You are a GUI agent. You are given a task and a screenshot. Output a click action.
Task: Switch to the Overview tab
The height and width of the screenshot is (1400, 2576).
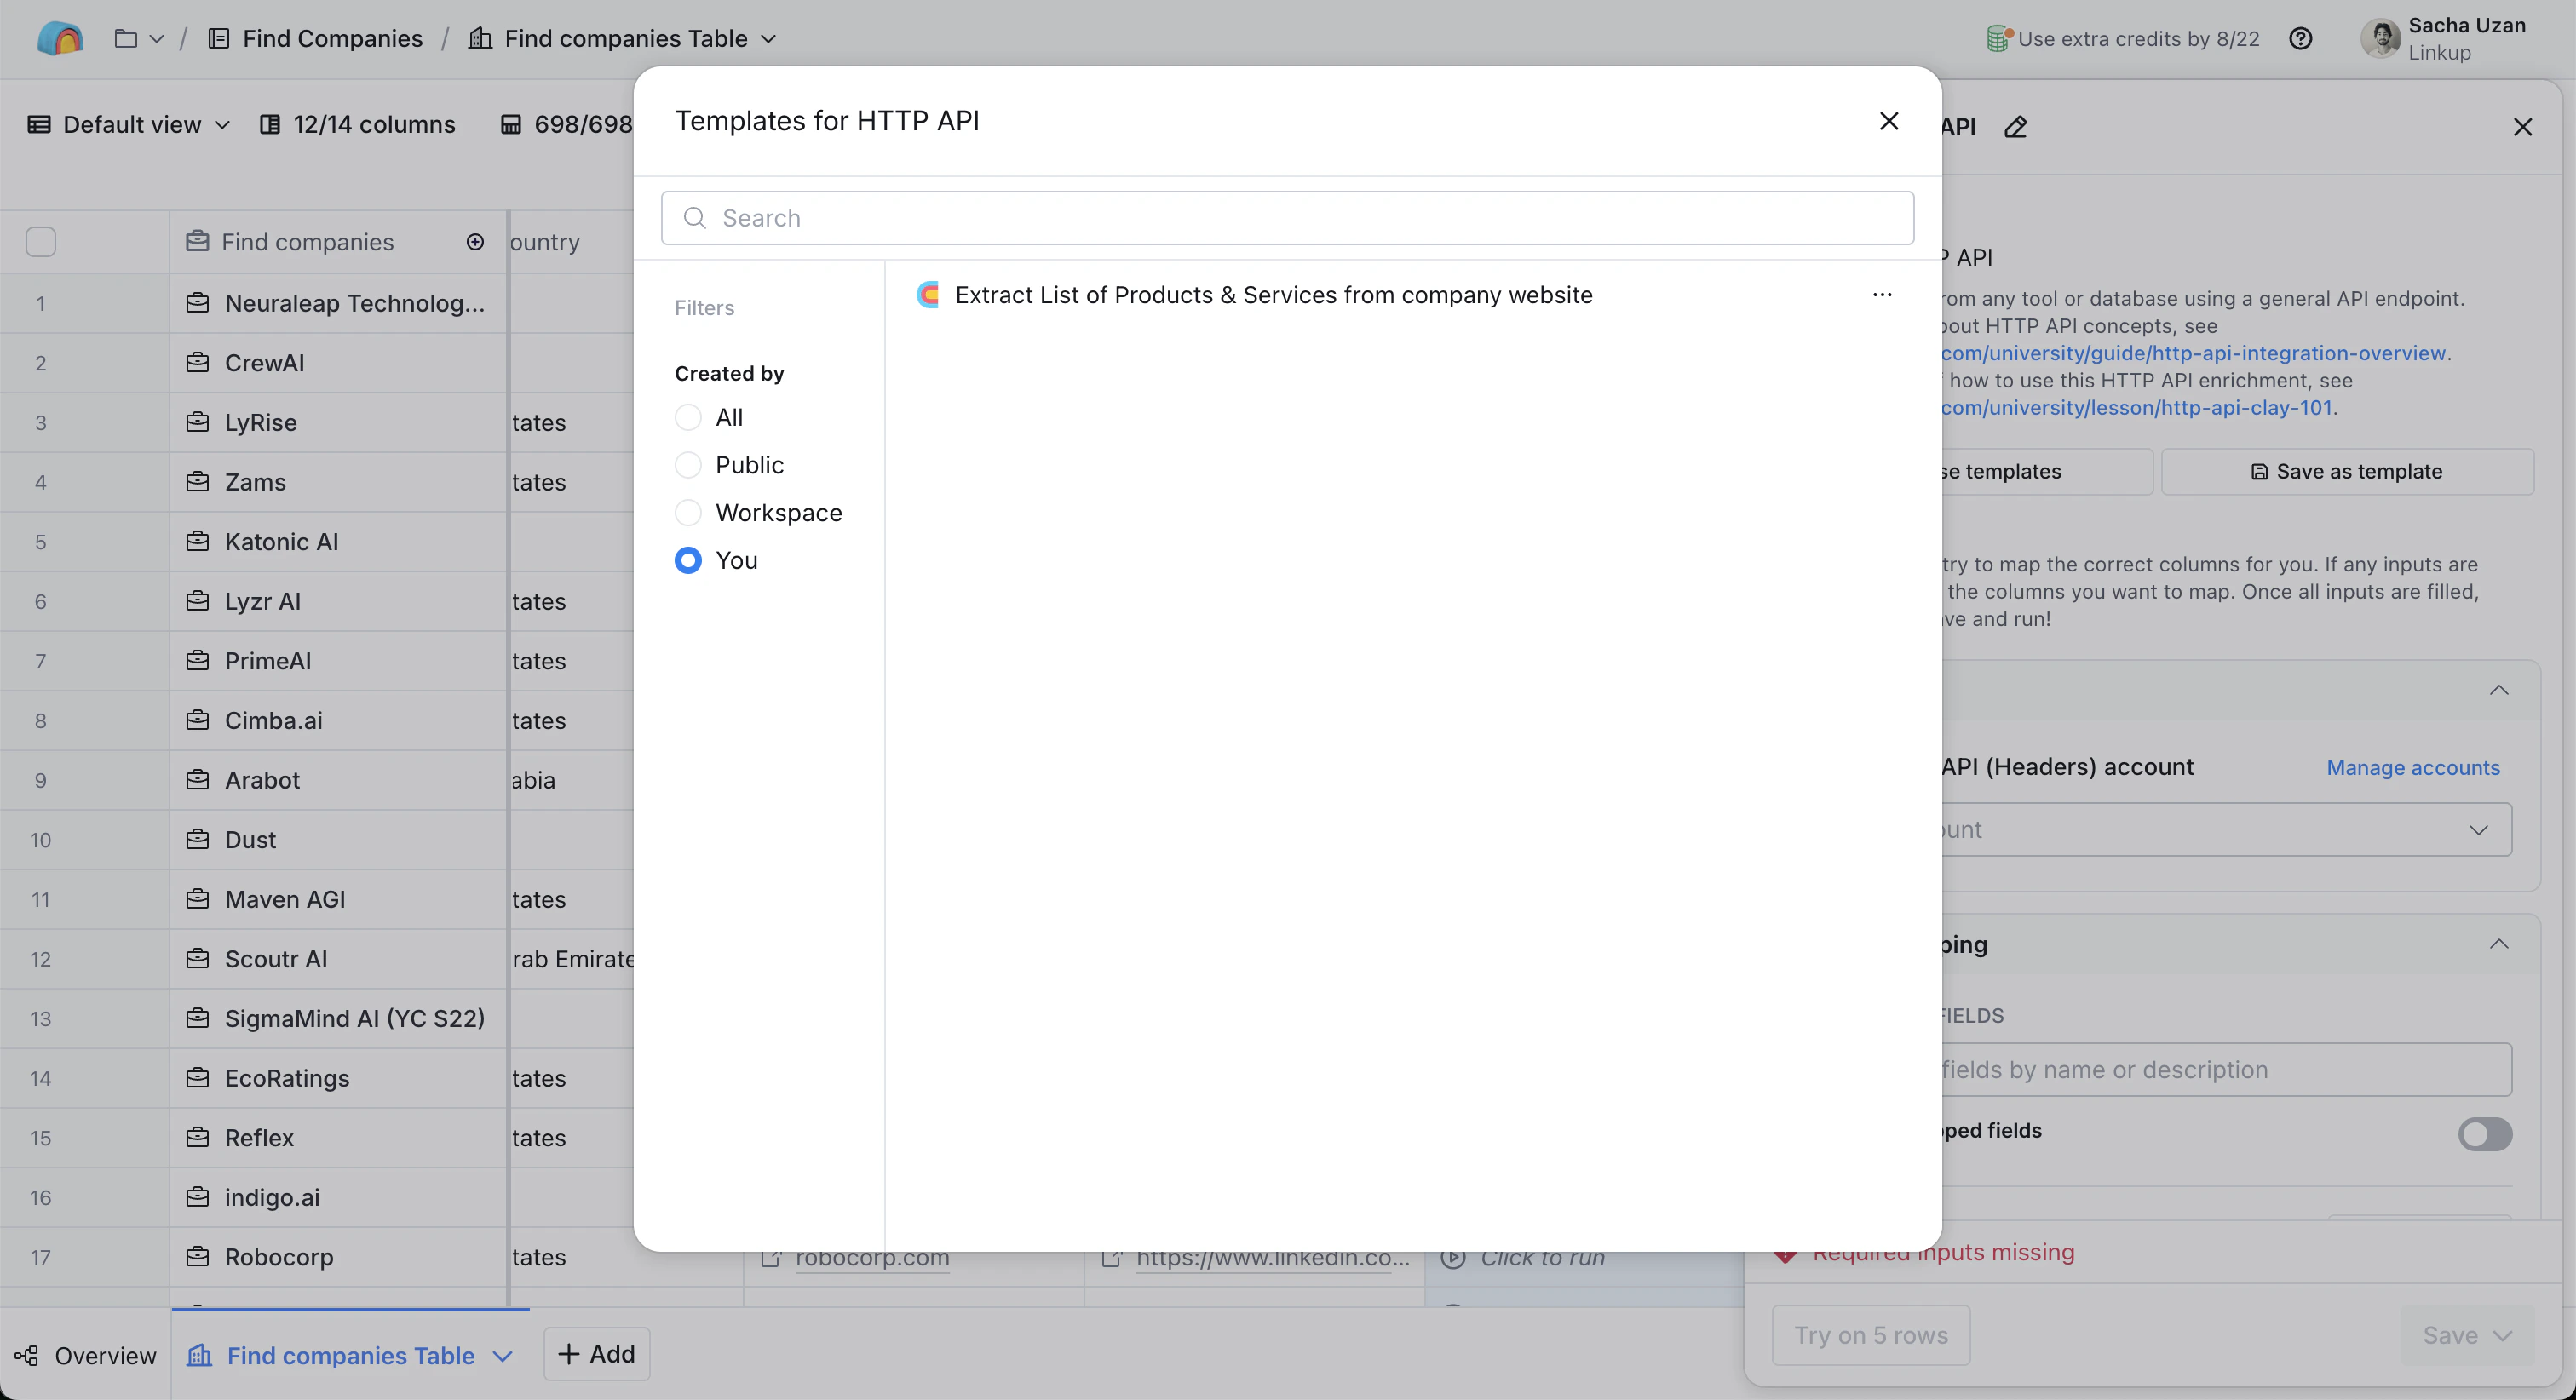[86, 1355]
